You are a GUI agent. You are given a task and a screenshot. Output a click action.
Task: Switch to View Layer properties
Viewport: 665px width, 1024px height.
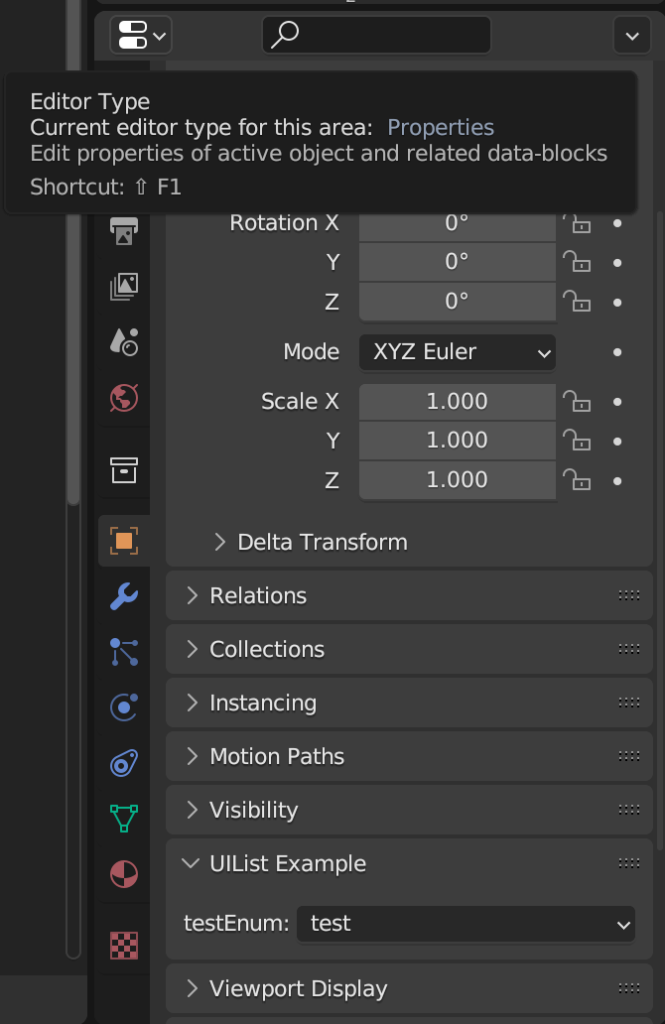coord(123,286)
